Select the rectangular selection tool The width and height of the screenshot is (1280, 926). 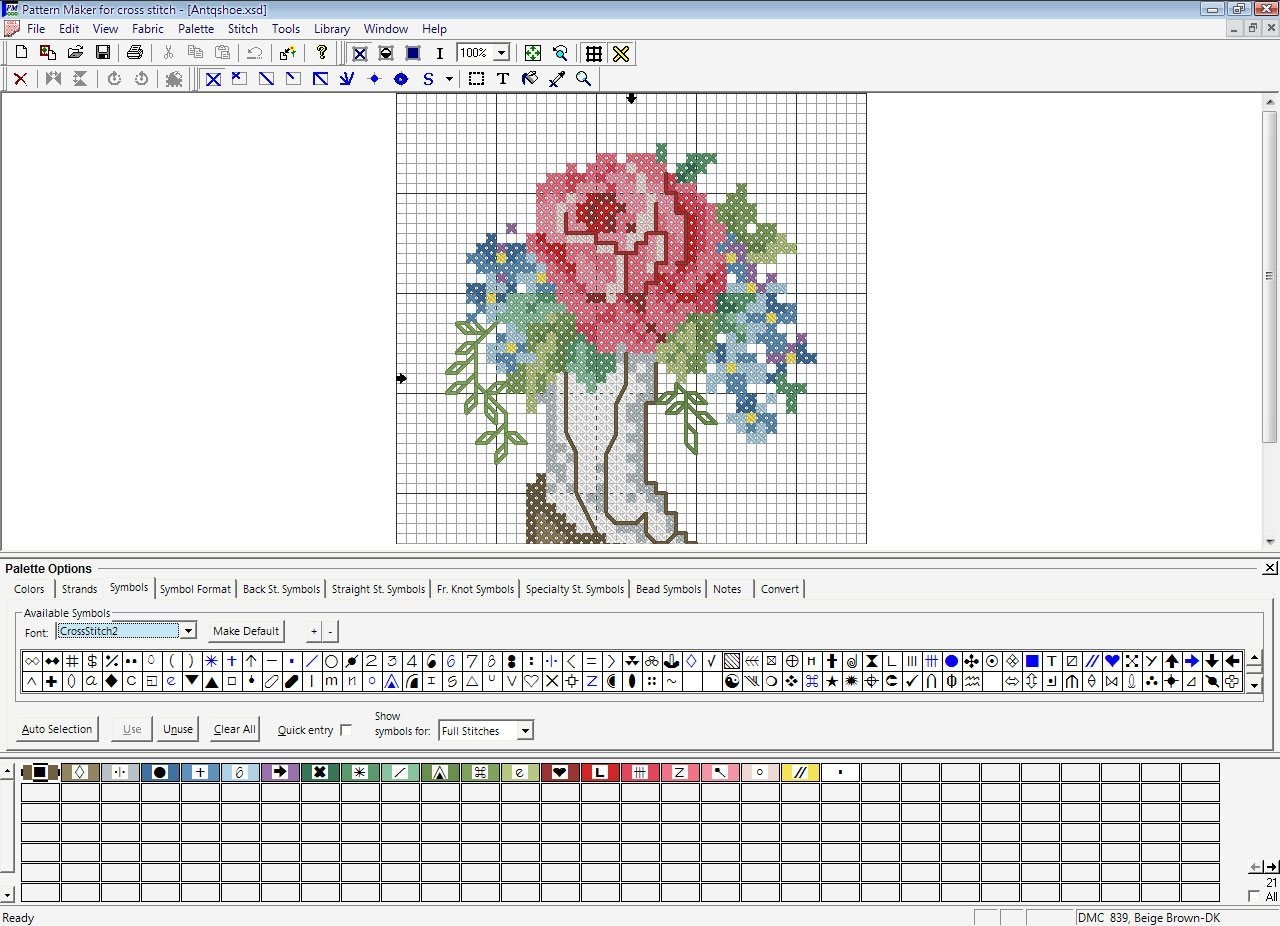476,79
